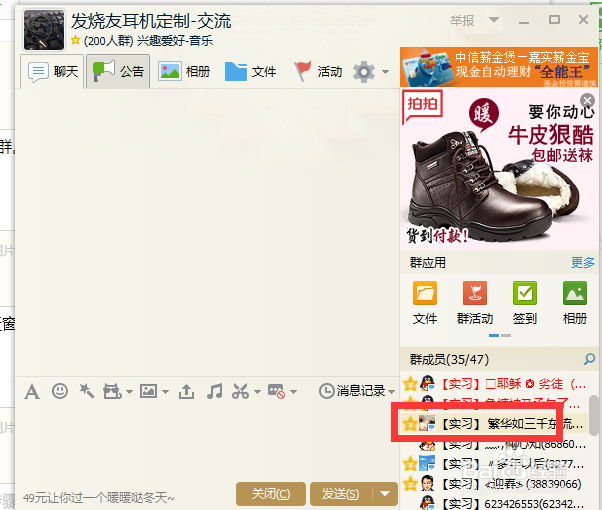Open the 中信薪金煲 banner ad

tap(499, 67)
